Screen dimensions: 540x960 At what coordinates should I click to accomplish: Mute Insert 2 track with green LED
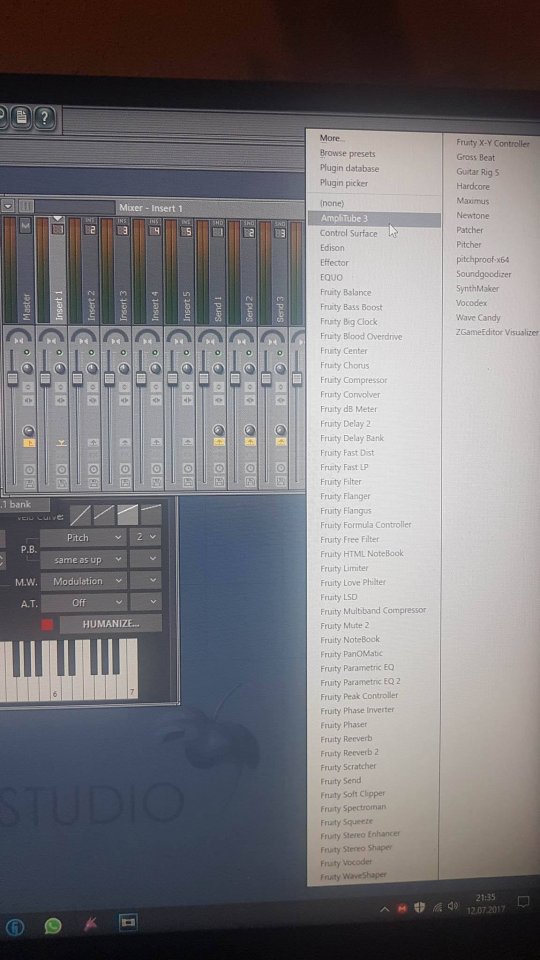pos(91,353)
